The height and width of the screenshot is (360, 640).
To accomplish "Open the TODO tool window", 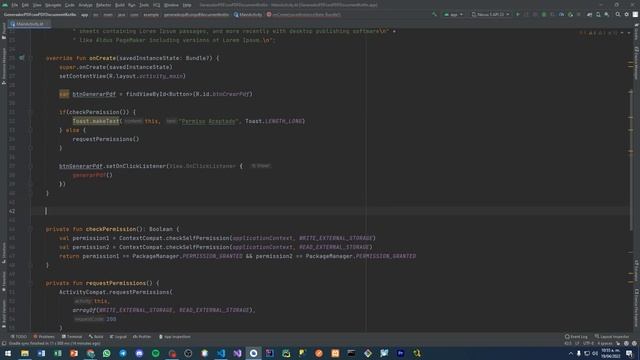I will click(19, 337).
